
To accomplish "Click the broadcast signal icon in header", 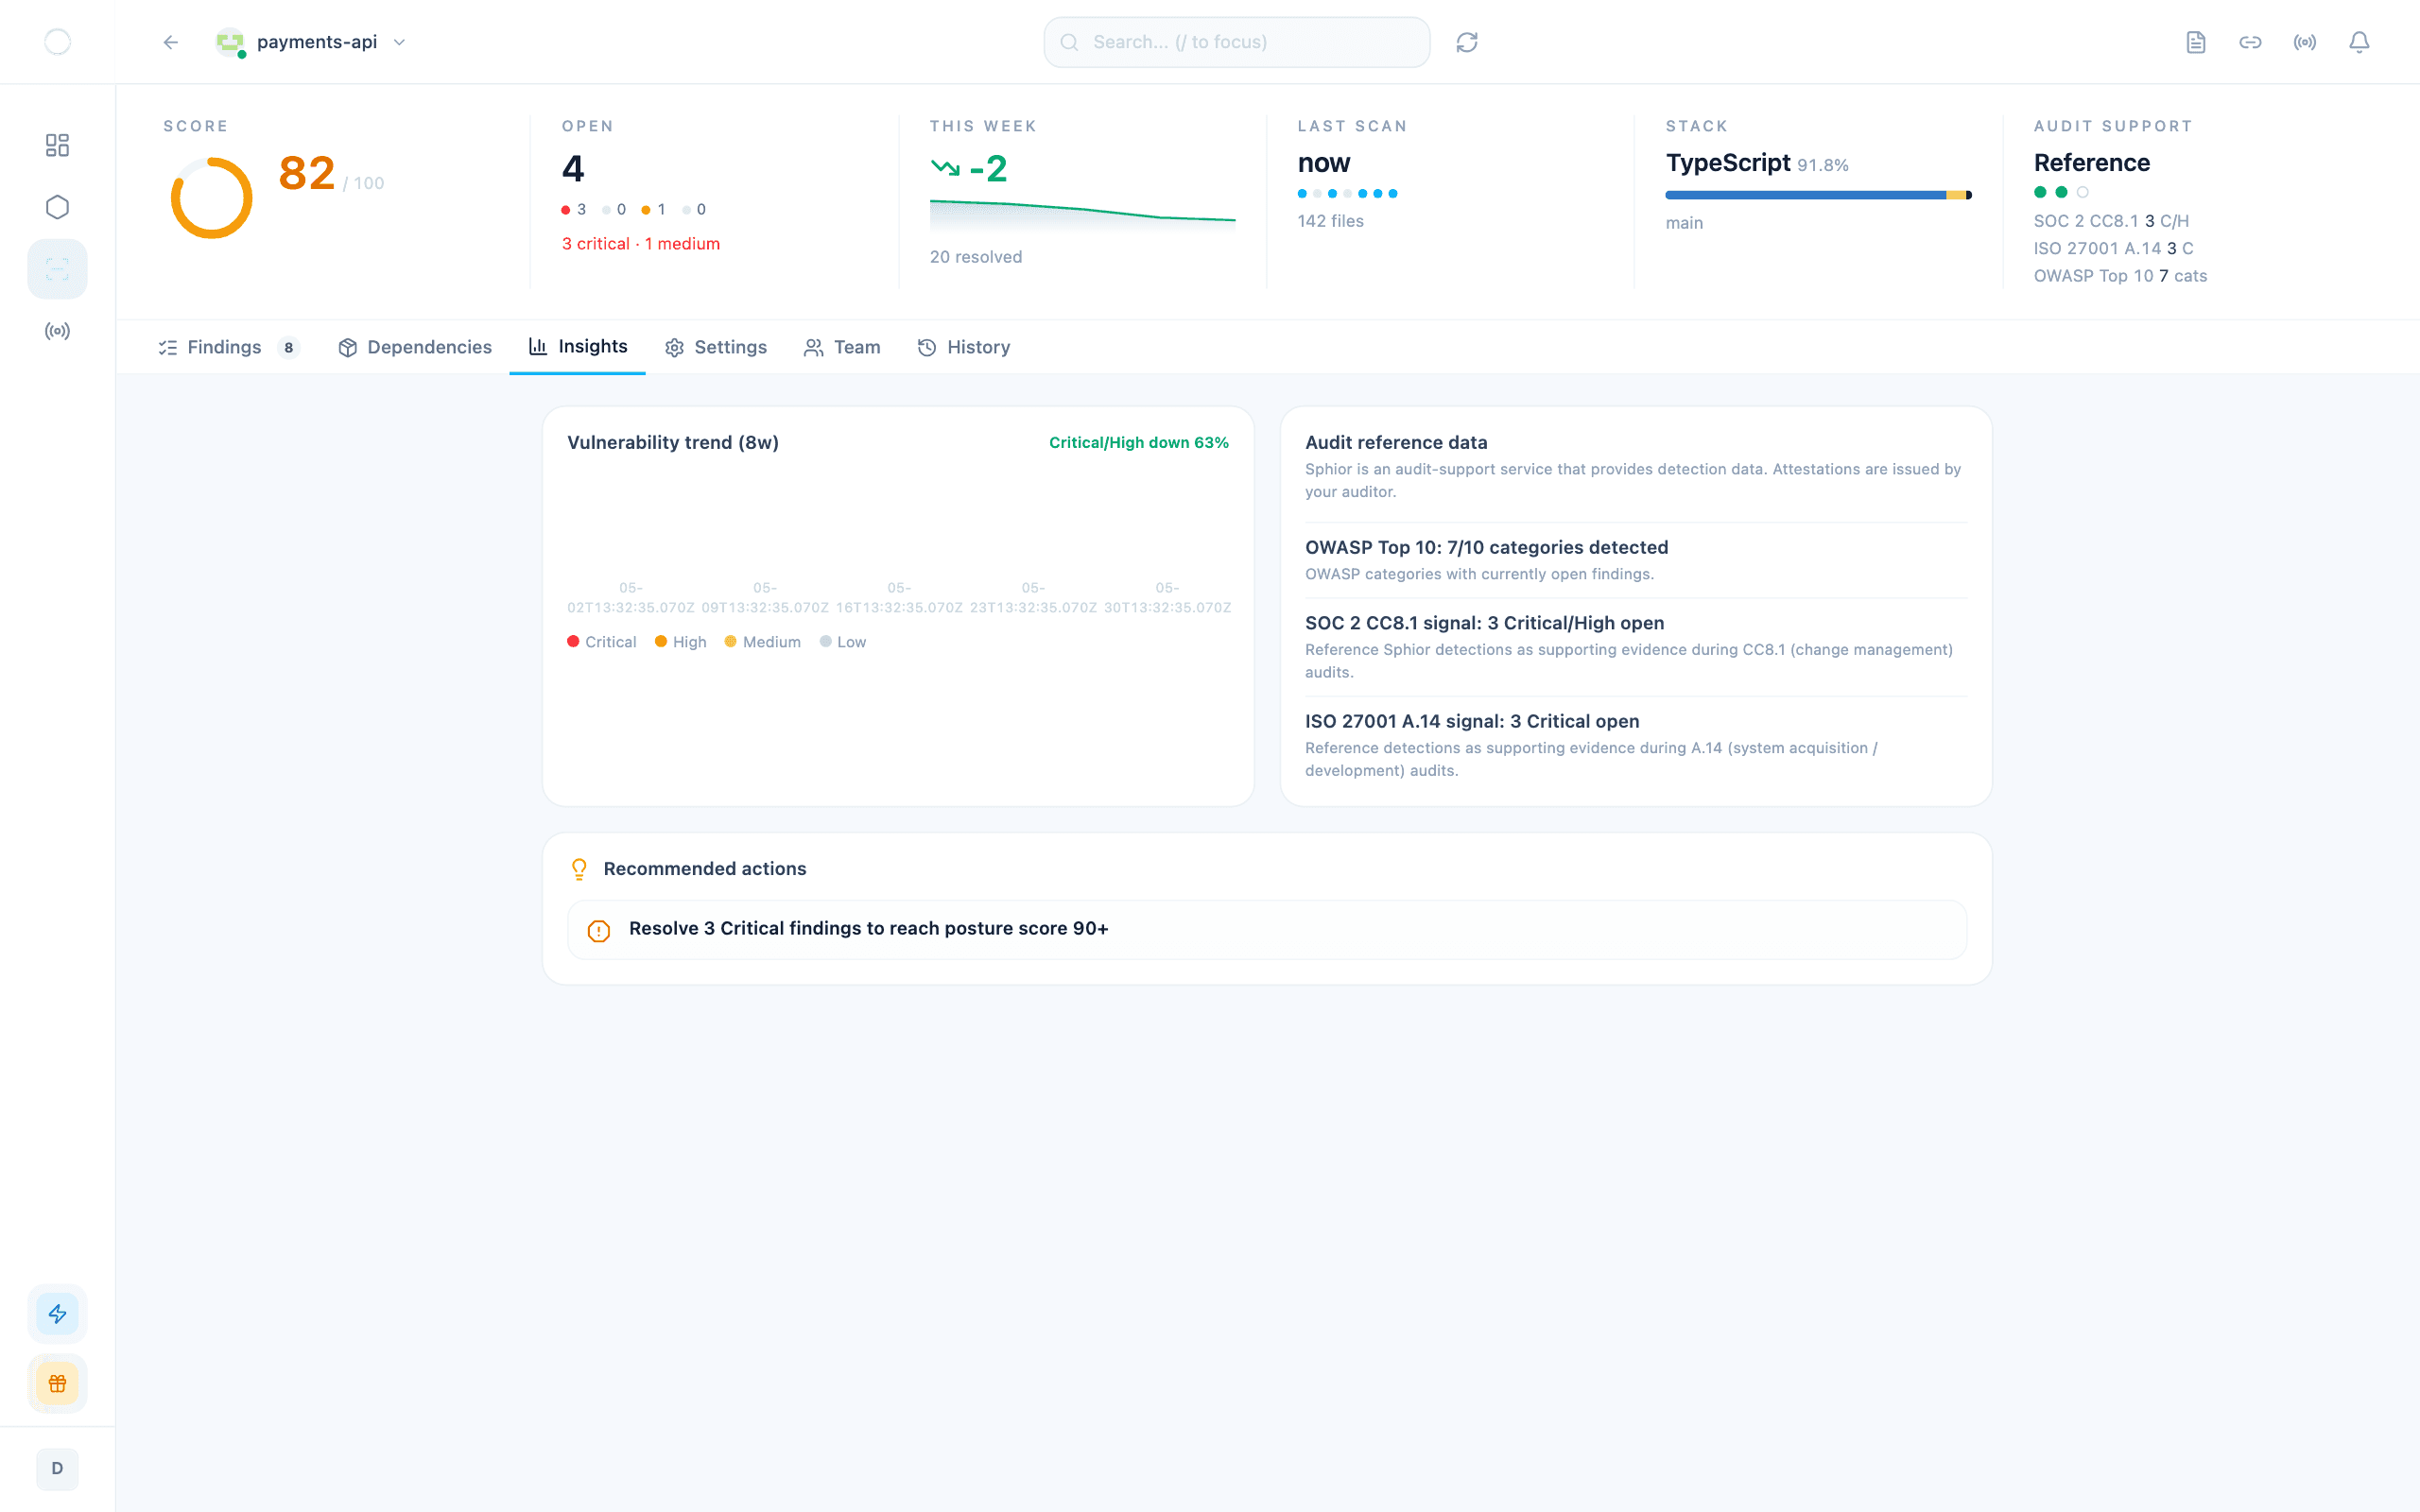I will (x=2305, y=42).
